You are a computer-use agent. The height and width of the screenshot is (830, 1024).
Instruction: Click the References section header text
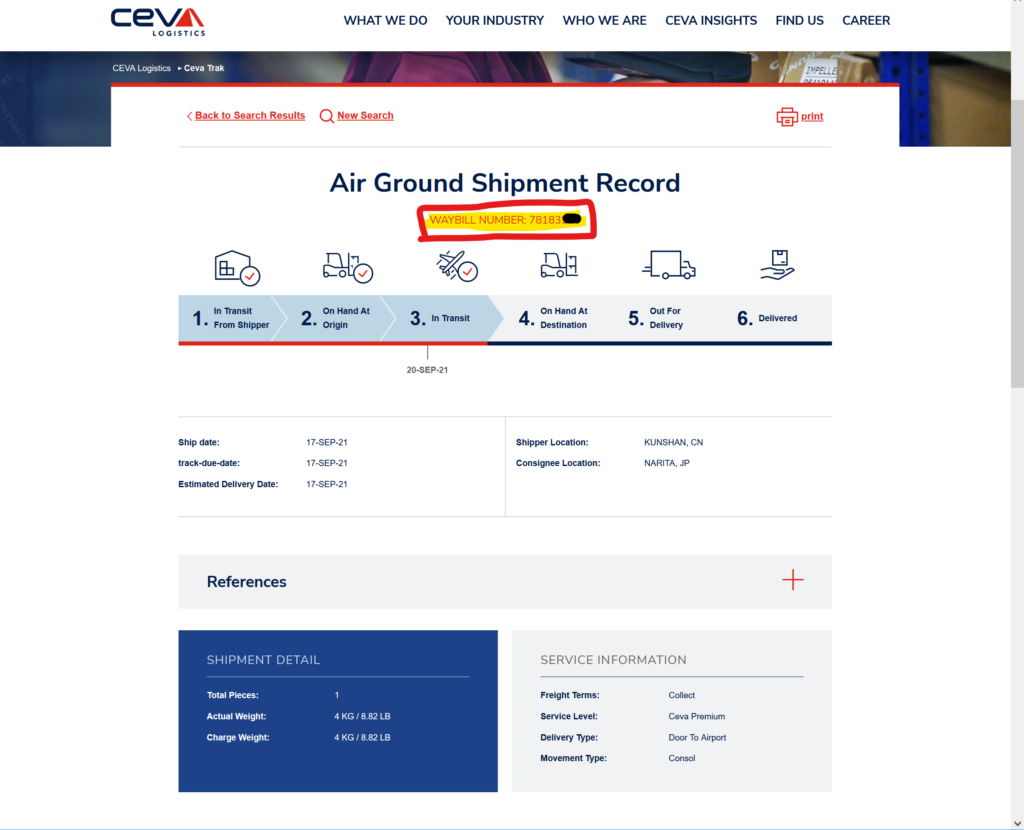(x=246, y=582)
